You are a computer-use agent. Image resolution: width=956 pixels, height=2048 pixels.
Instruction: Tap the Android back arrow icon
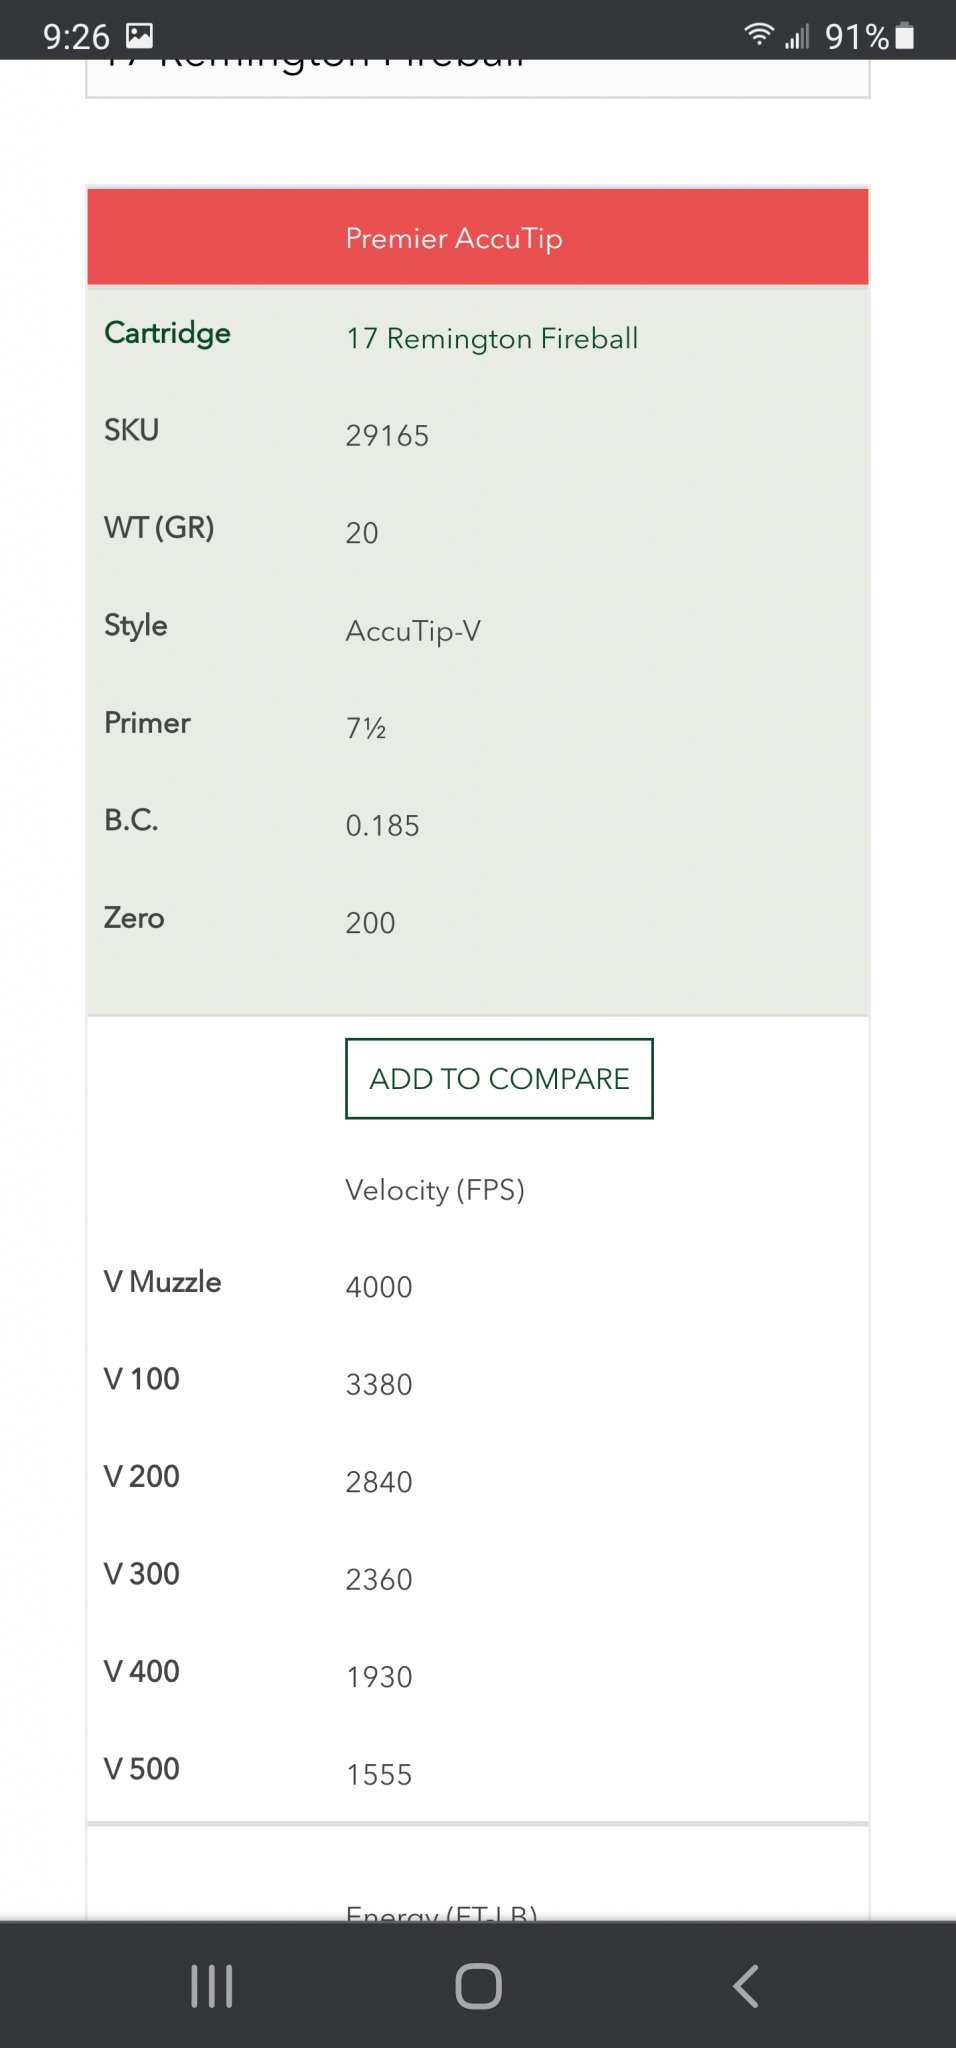coord(746,1986)
